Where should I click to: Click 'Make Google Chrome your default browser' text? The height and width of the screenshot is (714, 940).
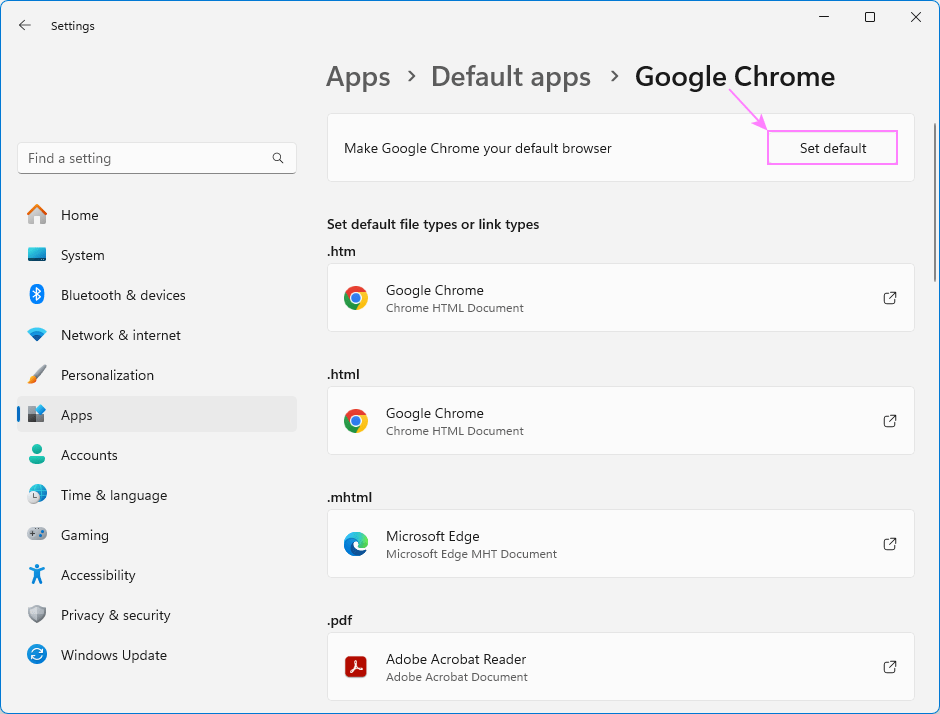tap(477, 148)
